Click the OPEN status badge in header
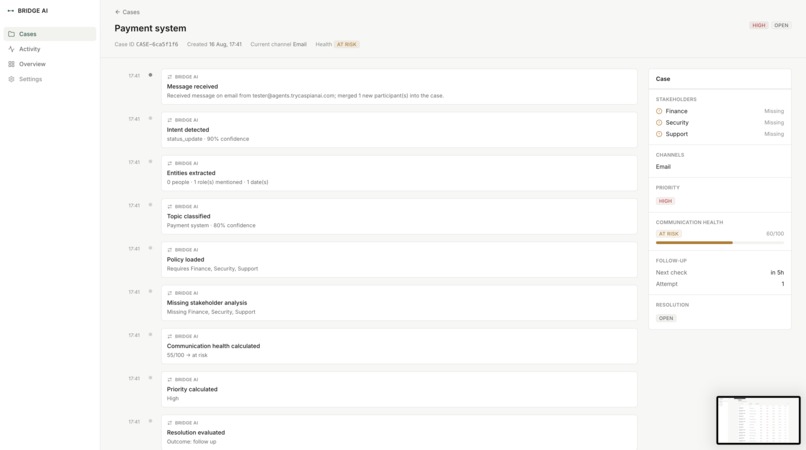The image size is (806, 450). tap(781, 25)
